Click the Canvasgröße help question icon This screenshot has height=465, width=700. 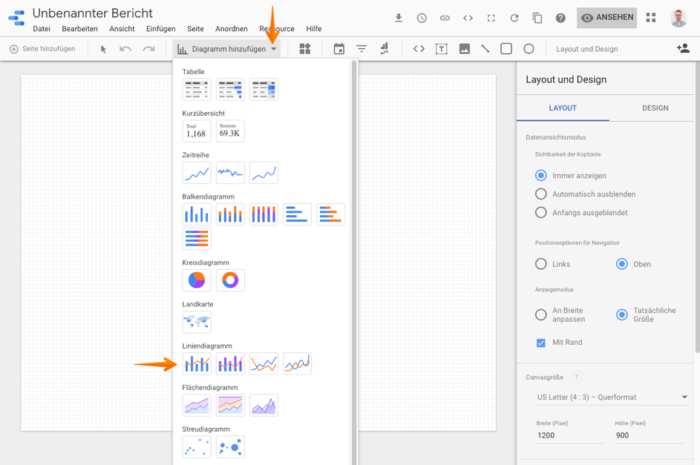(x=576, y=377)
